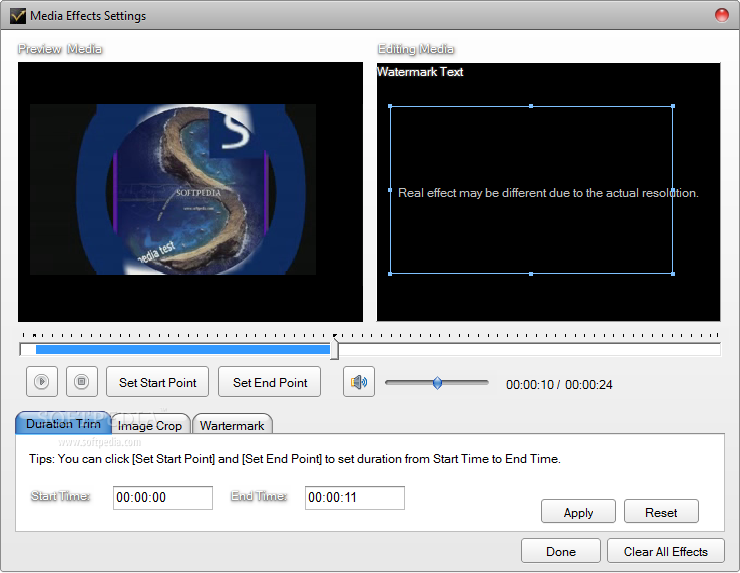Click the crop box bottom-middle handle

pos(531,274)
